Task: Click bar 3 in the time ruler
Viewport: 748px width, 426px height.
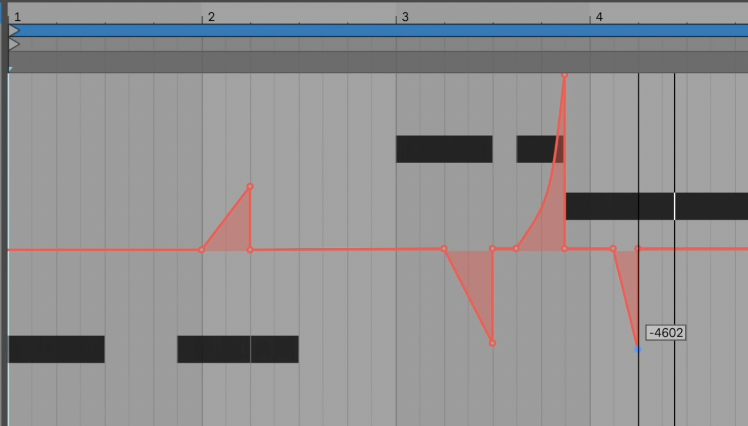Action: (x=405, y=17)
